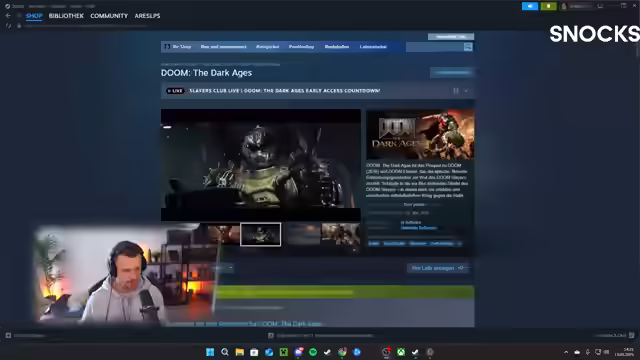Pause the live broadcast
This screenshot has width=640, height=360.
point(456,91)
